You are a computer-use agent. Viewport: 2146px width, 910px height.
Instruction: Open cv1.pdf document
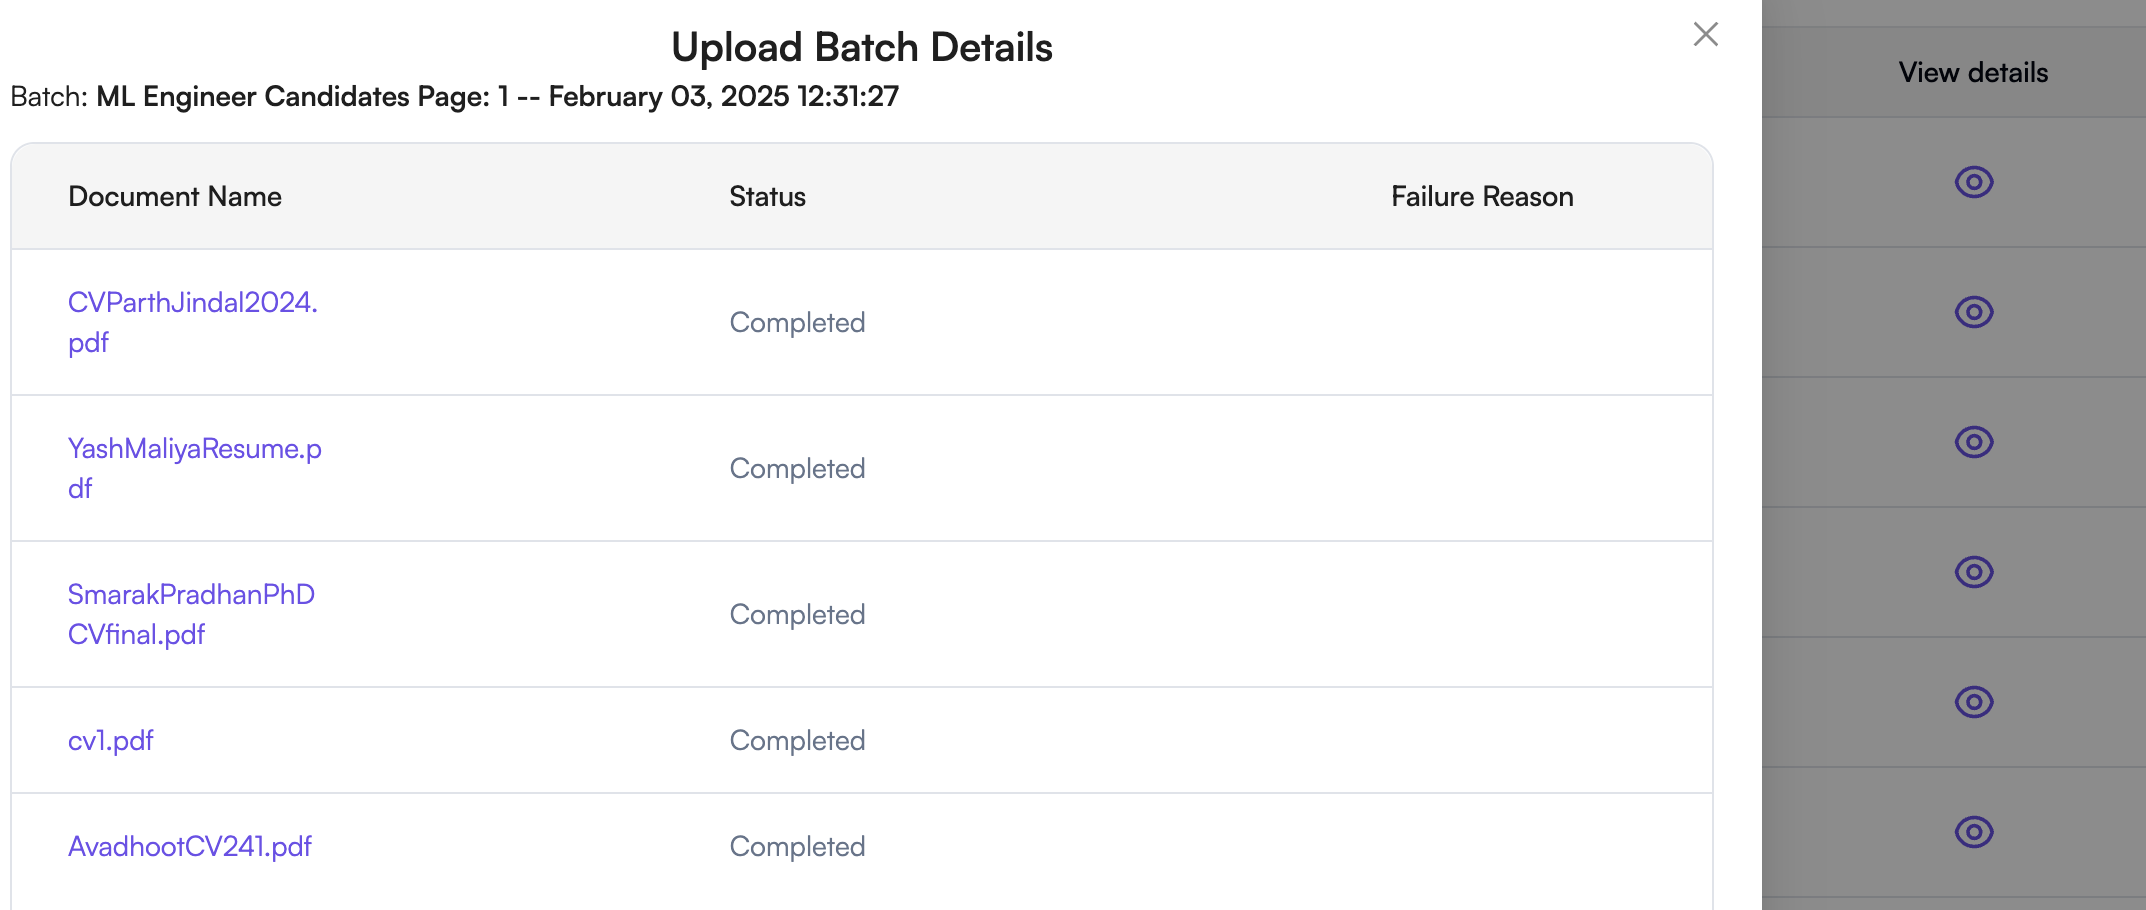[x=111, y=740]
